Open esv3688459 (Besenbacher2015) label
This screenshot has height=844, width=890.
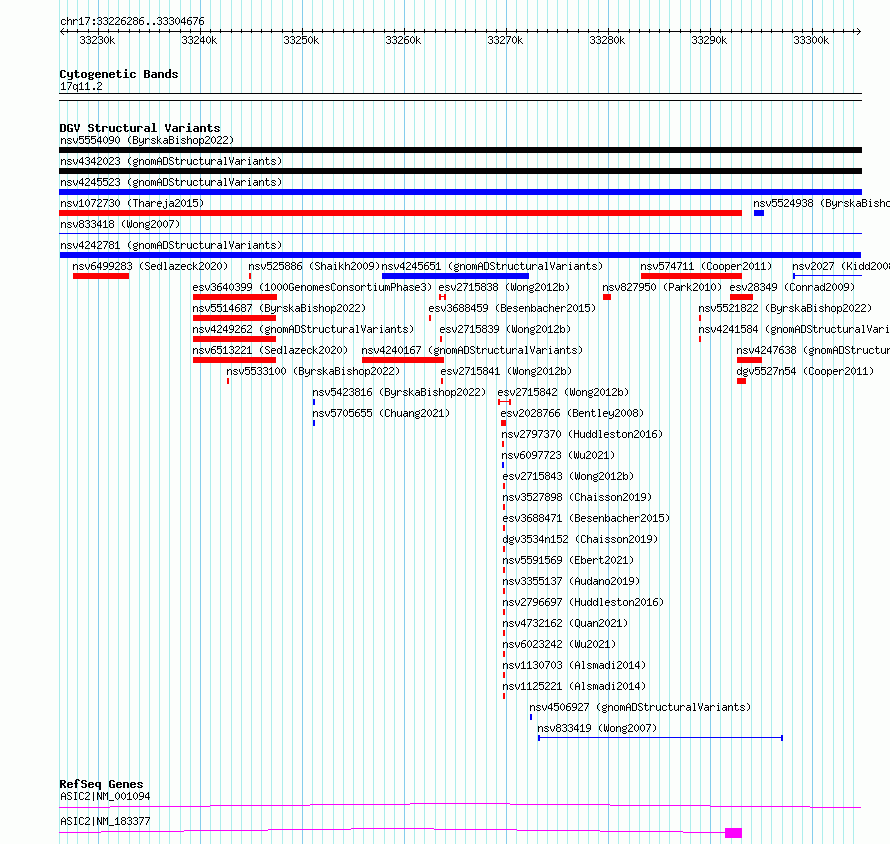[x=512, y=308]
